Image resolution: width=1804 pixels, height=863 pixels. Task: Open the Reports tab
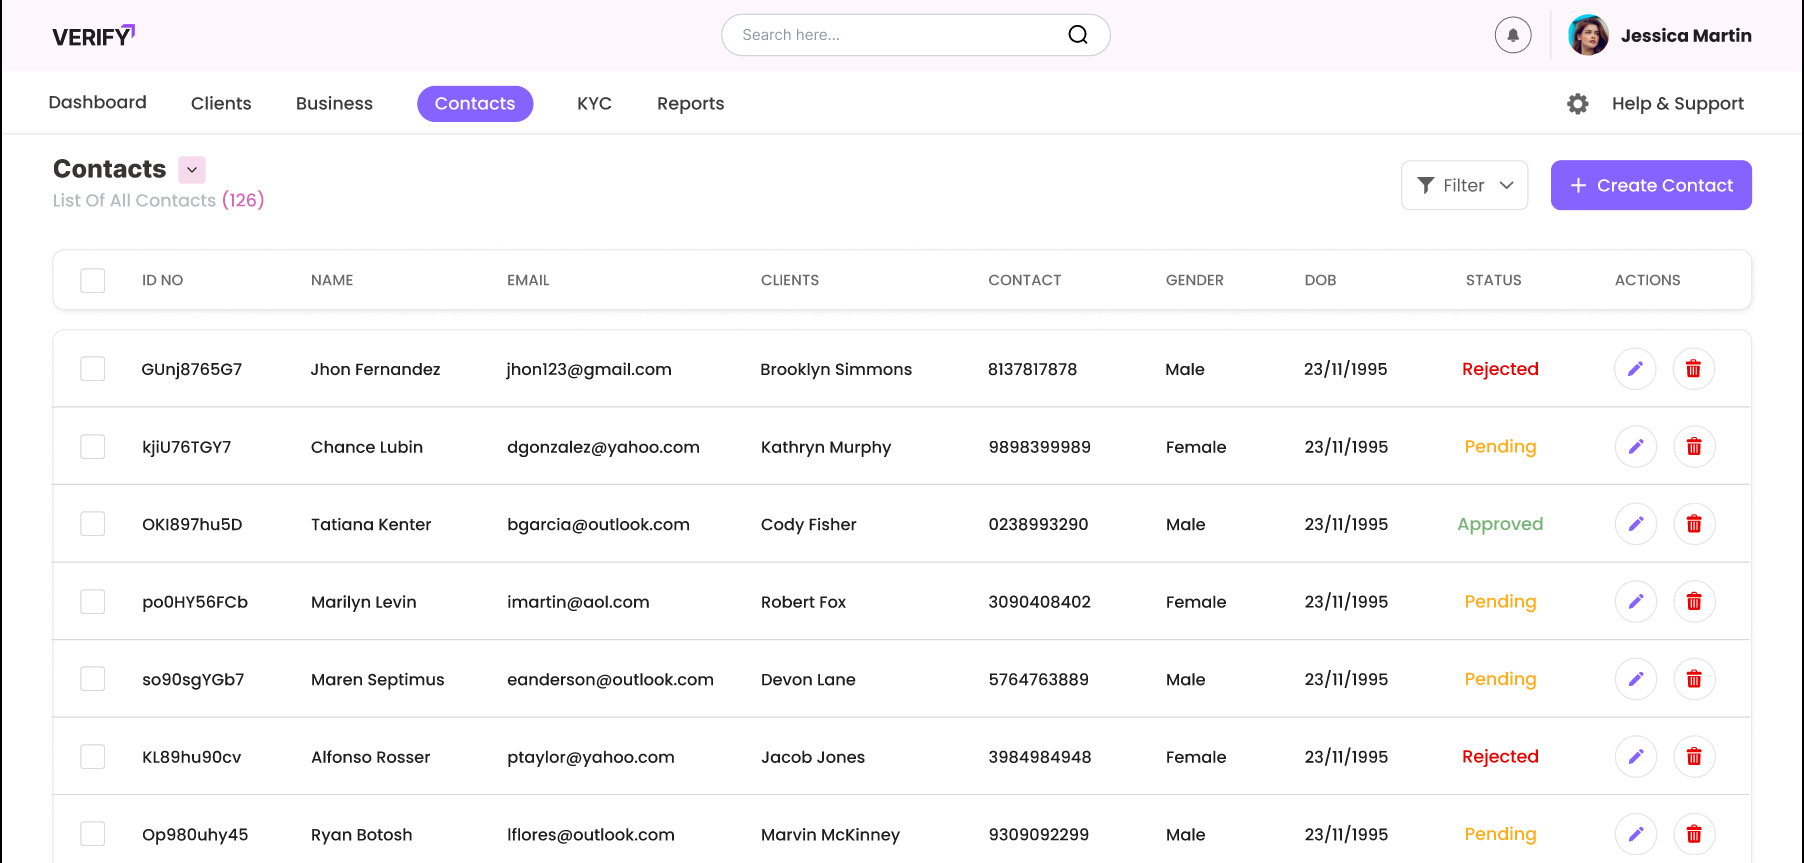click(x=690, y=104)
